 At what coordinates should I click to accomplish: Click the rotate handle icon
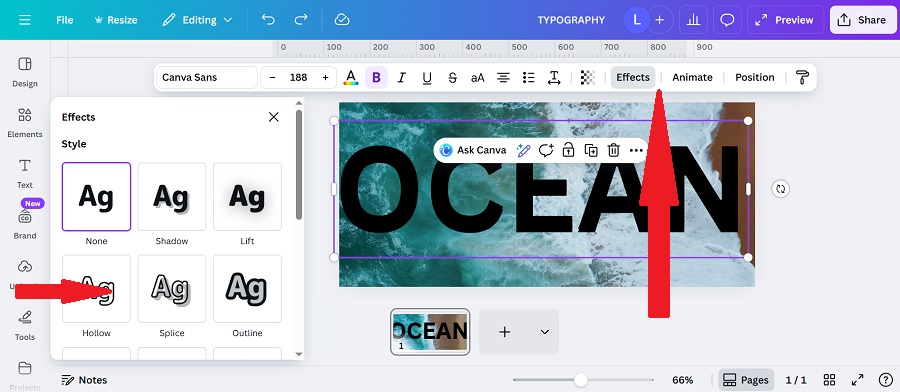pyautogui.click(x=781, y=189)
